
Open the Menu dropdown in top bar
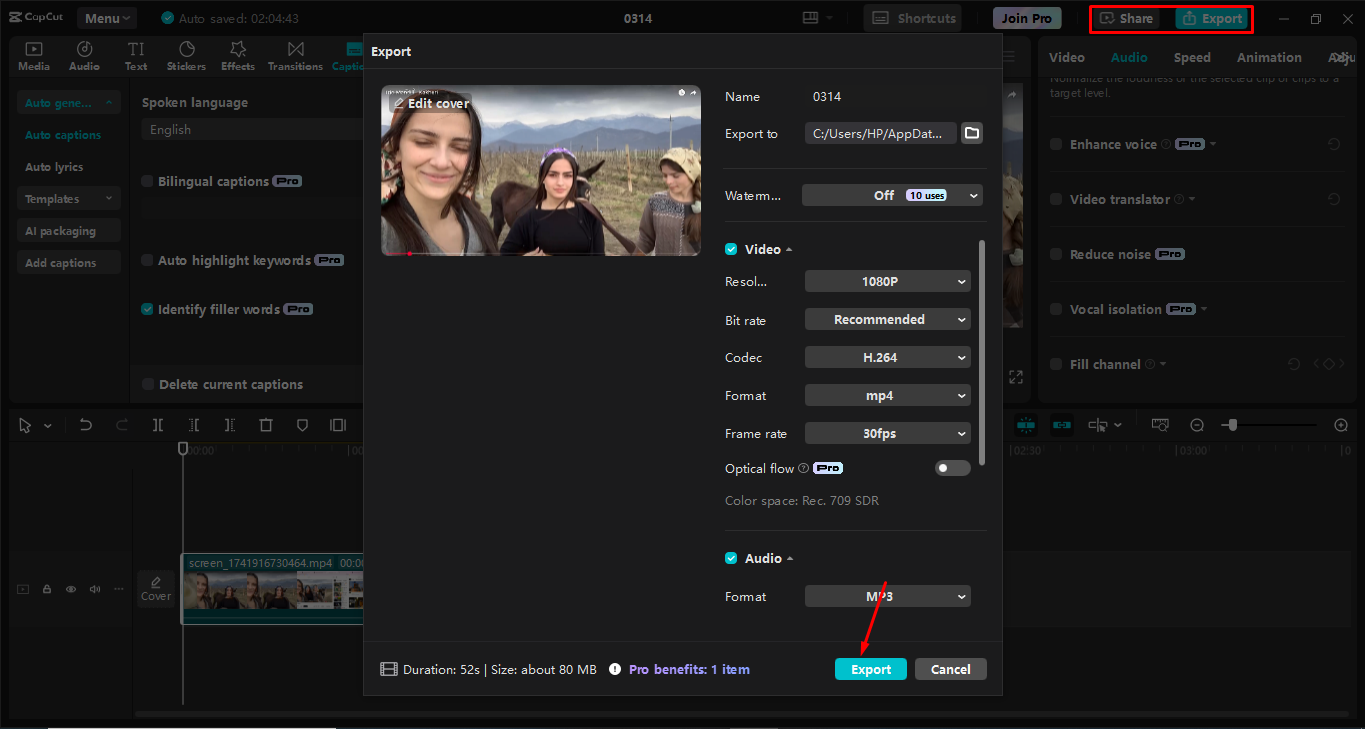coord(105,17)
